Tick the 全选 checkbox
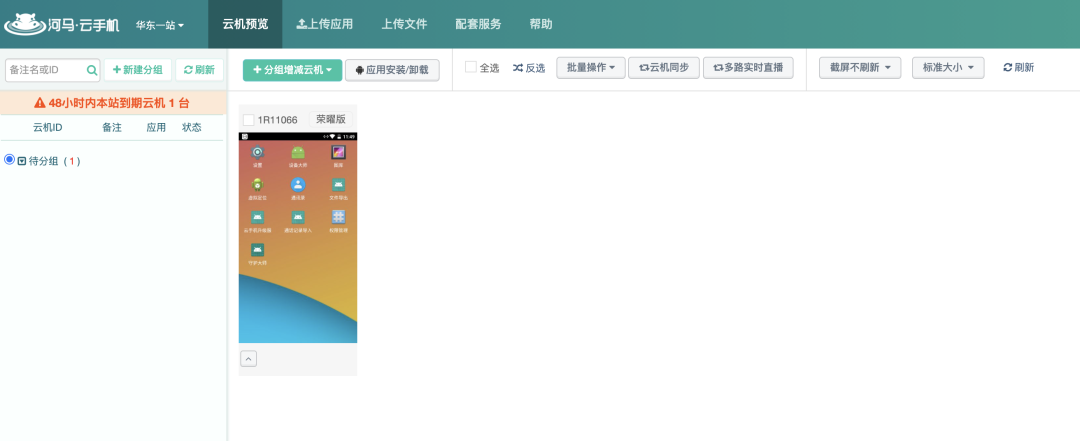 tap(470, 67)
